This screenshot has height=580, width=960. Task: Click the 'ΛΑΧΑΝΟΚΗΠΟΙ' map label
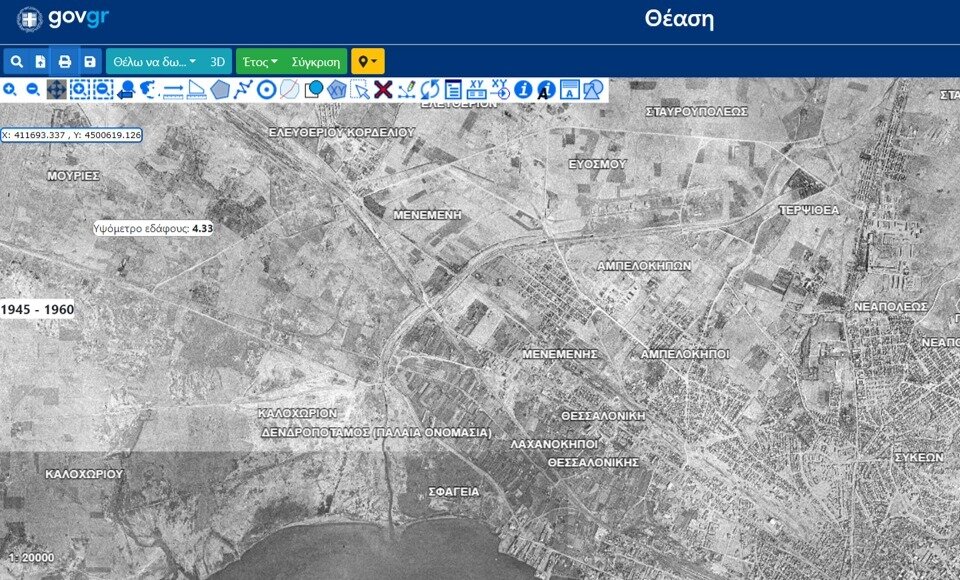[554, 444]
